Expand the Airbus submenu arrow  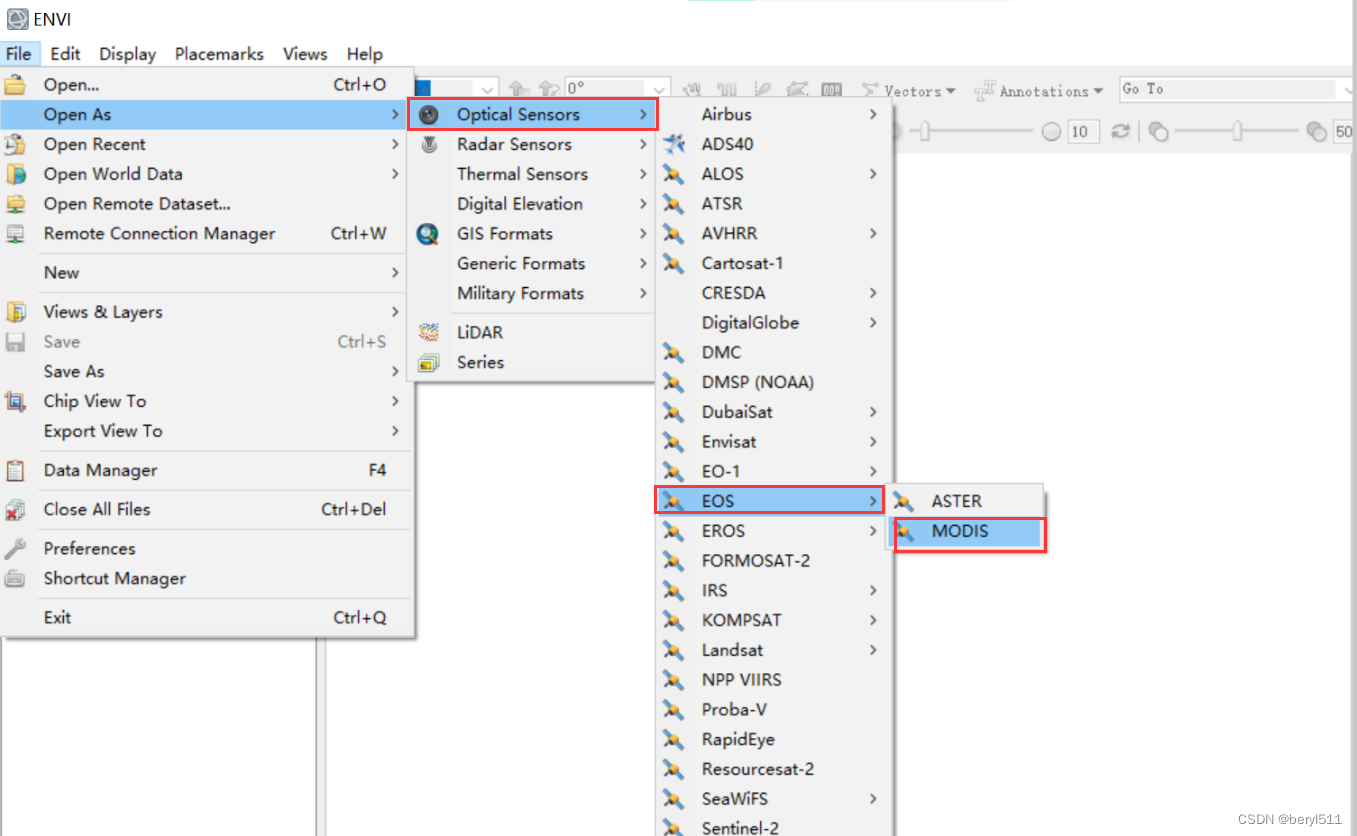click(x=873, y=114)
